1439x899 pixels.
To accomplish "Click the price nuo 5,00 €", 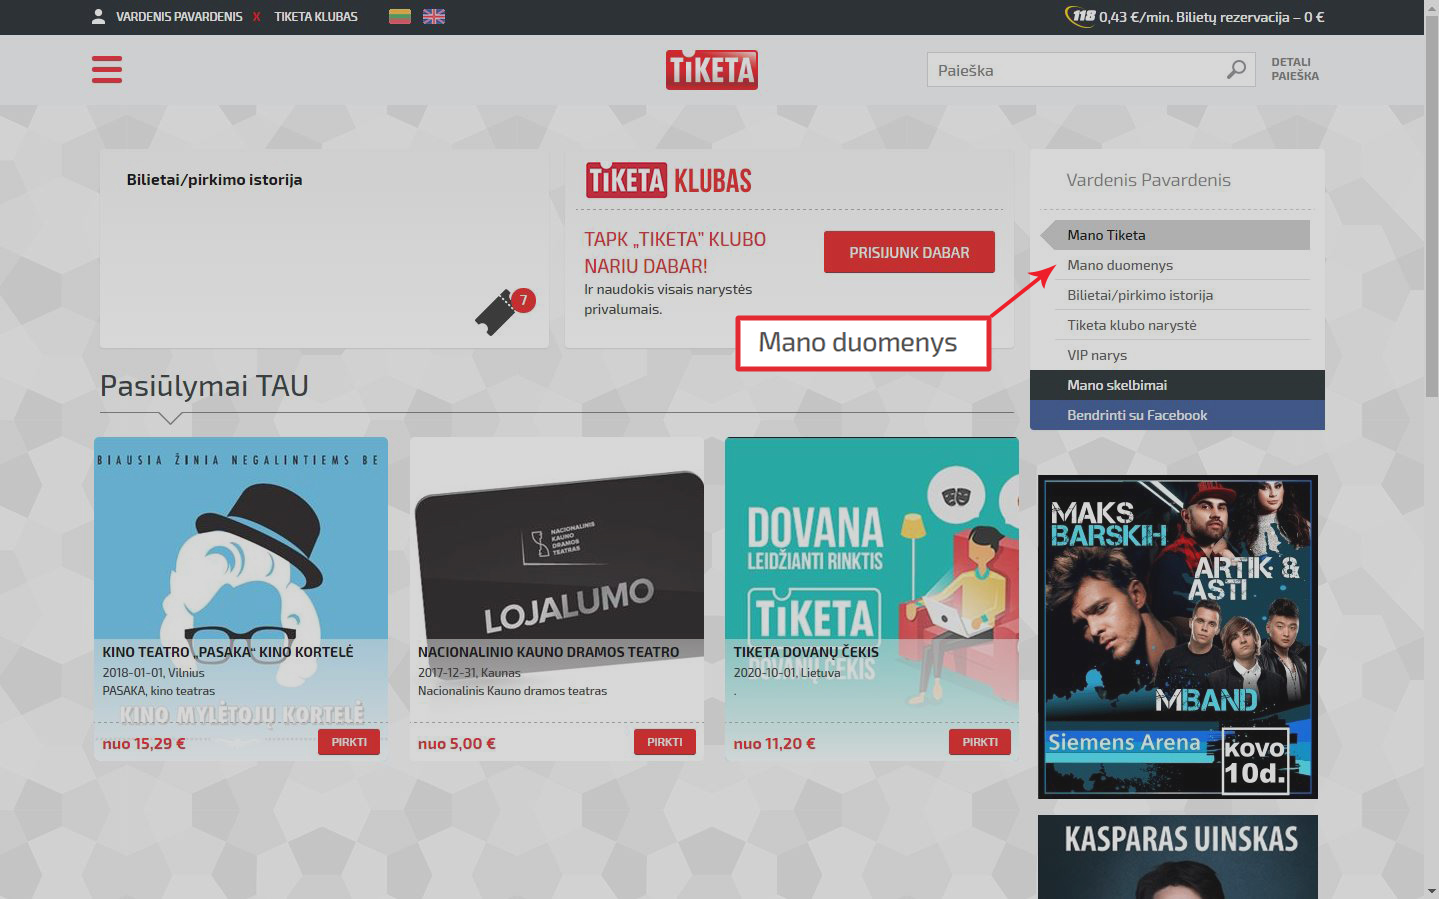I will click(x=457, y=744).
